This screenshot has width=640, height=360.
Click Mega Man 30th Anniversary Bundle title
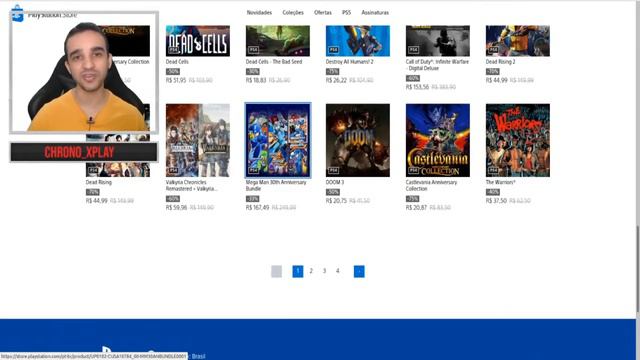[276, 185]
